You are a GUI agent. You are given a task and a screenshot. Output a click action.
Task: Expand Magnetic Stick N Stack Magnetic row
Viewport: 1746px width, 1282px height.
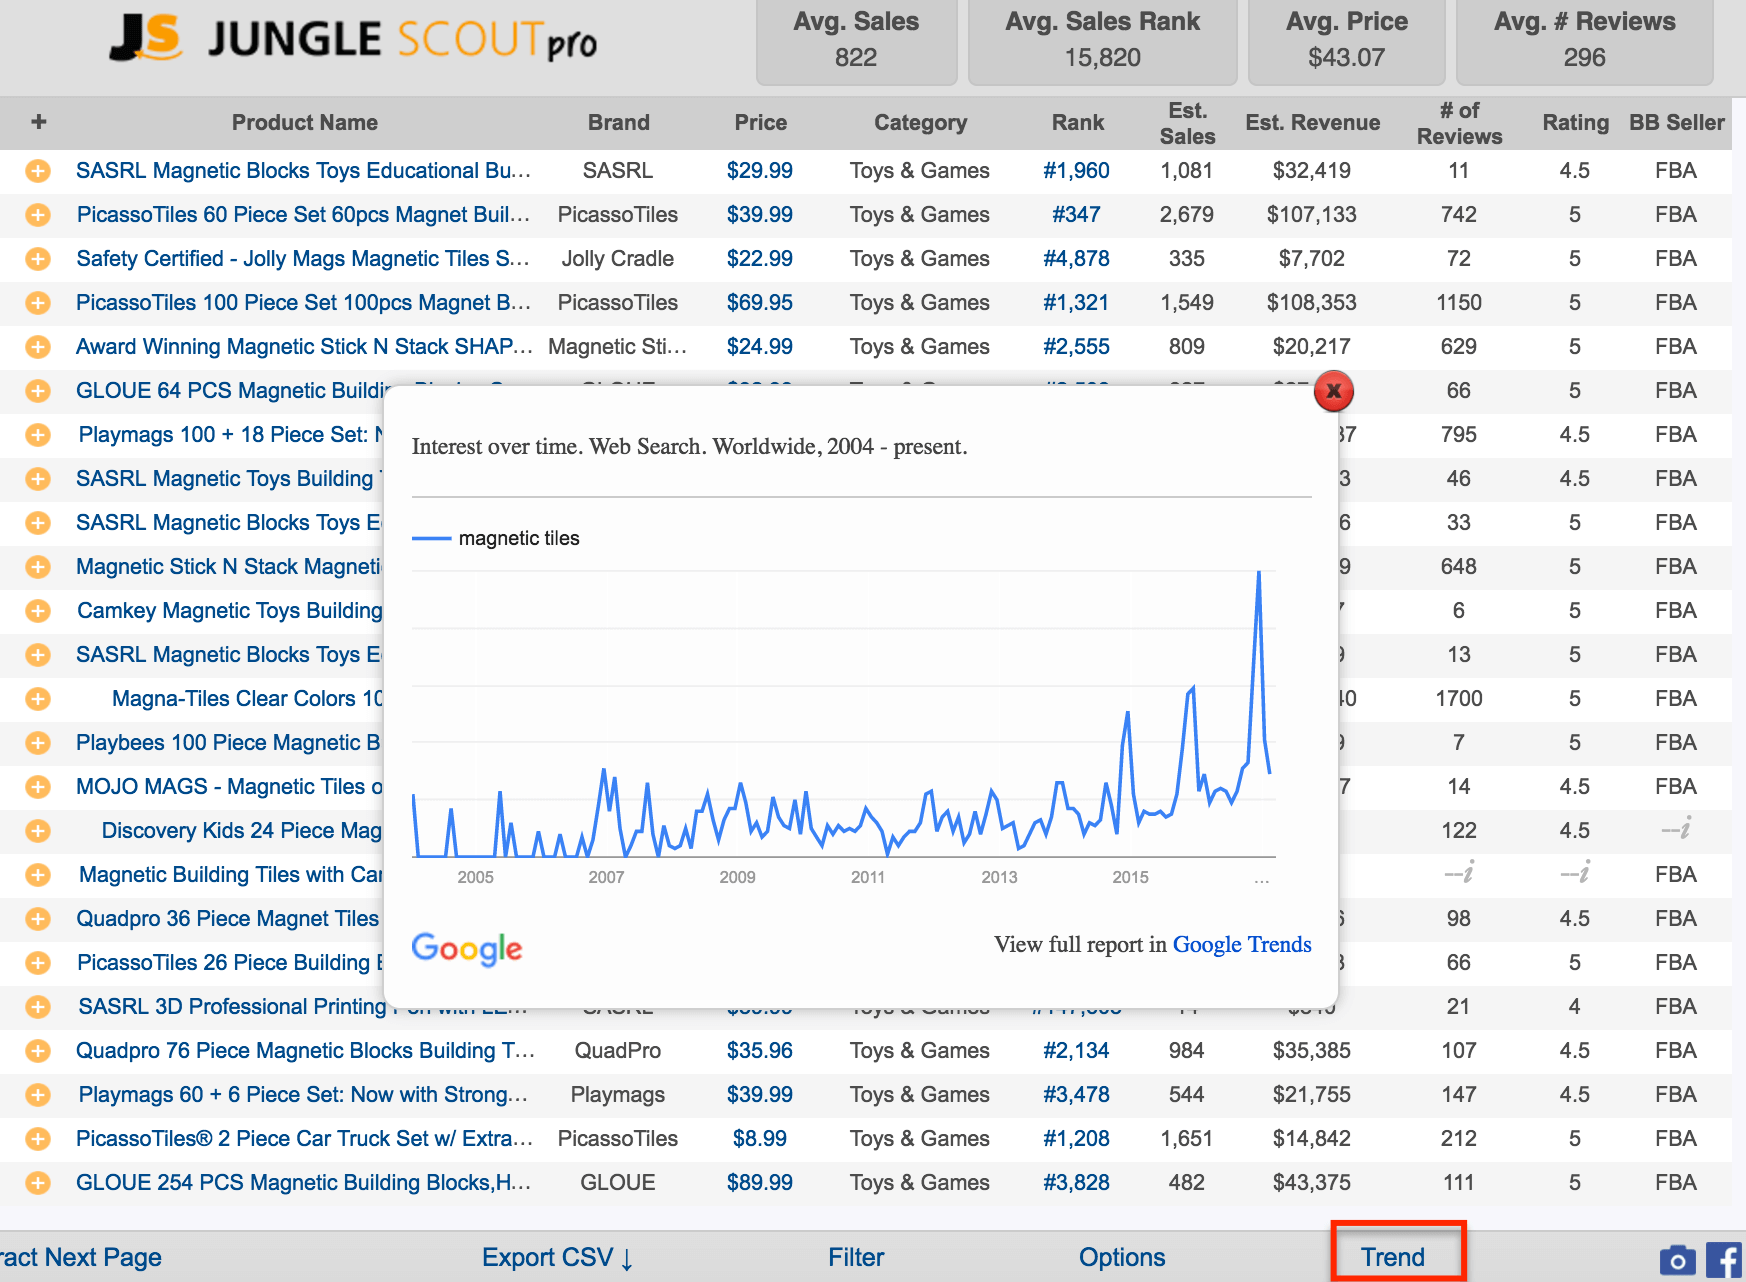point(38,567)
